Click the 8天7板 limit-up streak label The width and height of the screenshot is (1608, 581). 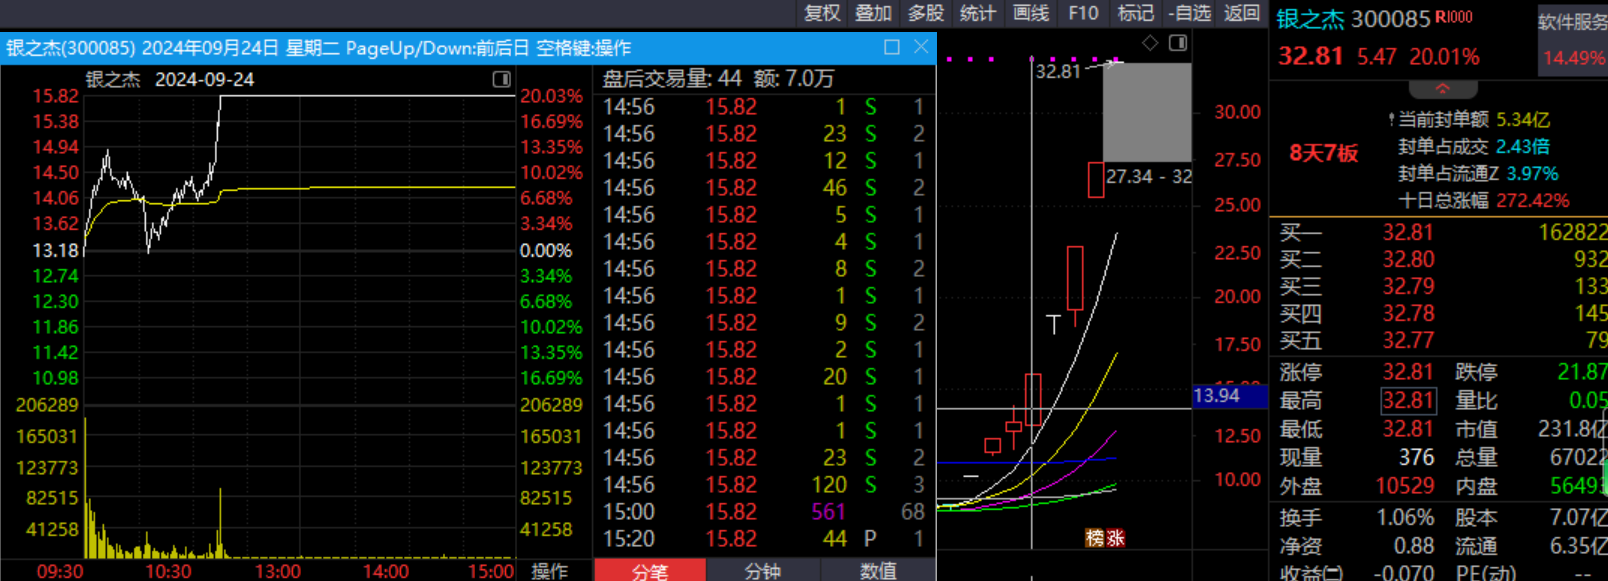[1323, 153]
